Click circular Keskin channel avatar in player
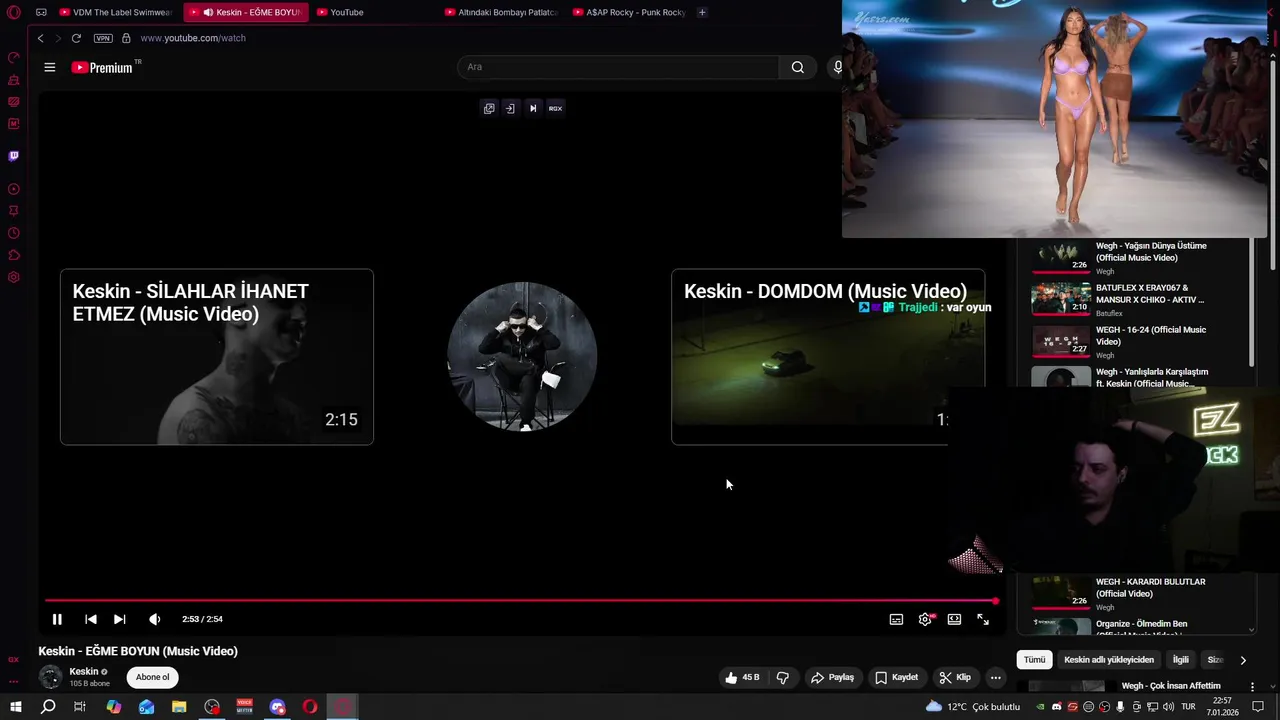 pos(522,357)
